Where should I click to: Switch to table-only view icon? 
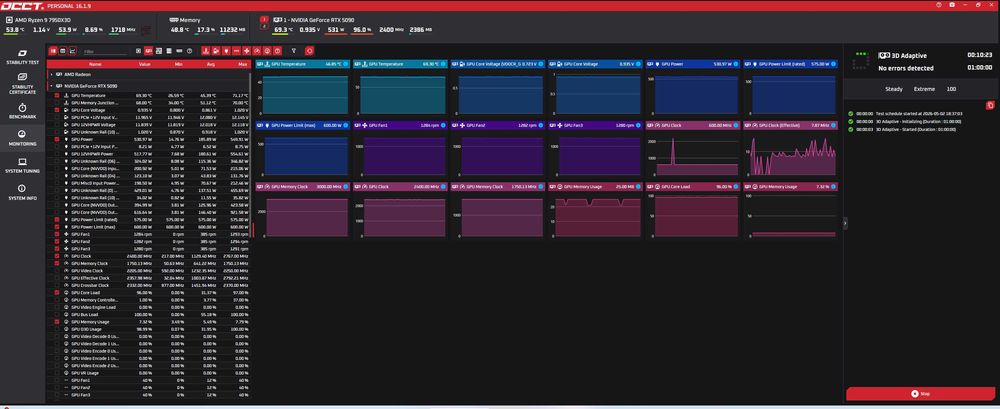[62, 50]
